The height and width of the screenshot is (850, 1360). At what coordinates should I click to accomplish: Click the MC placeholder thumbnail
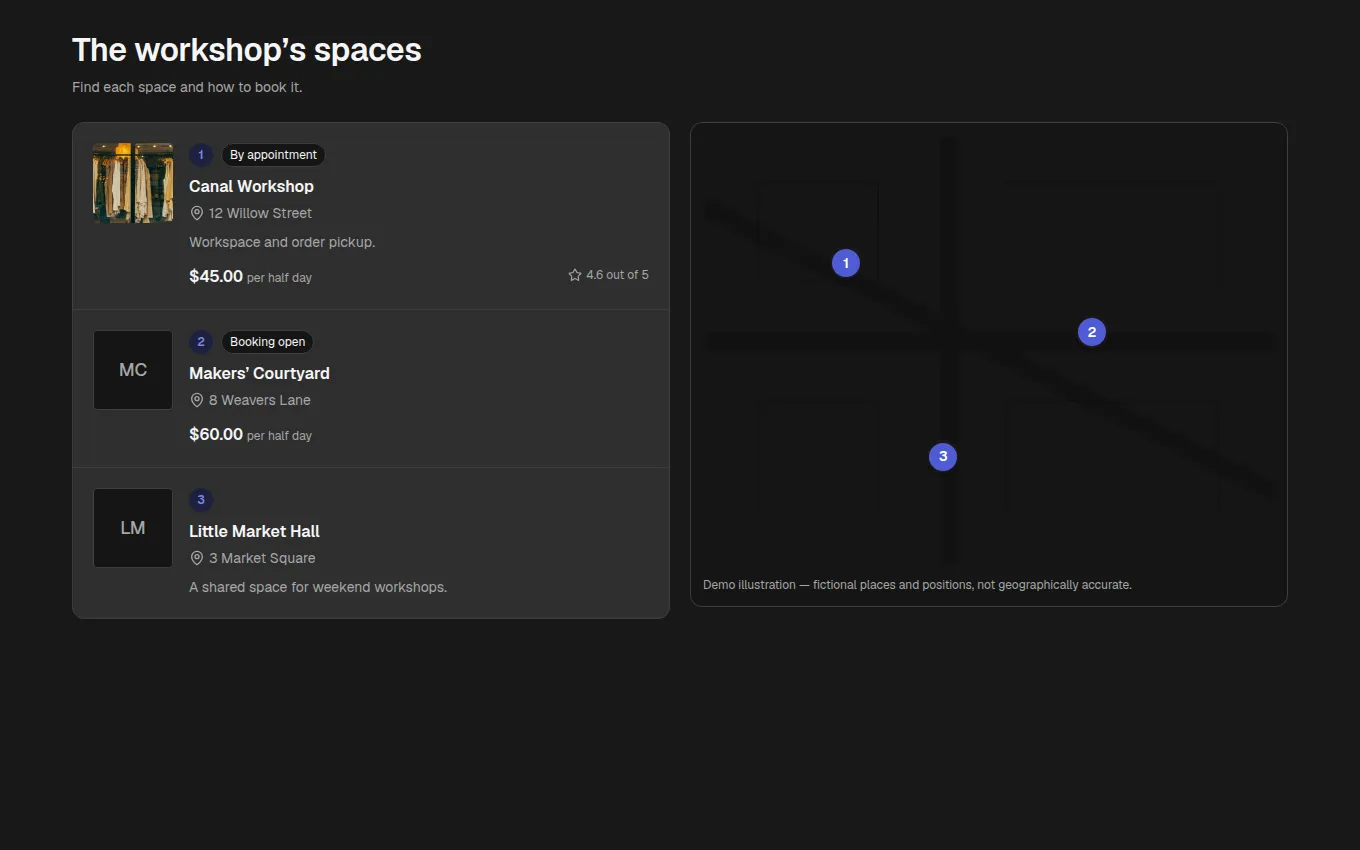[133, 370]
